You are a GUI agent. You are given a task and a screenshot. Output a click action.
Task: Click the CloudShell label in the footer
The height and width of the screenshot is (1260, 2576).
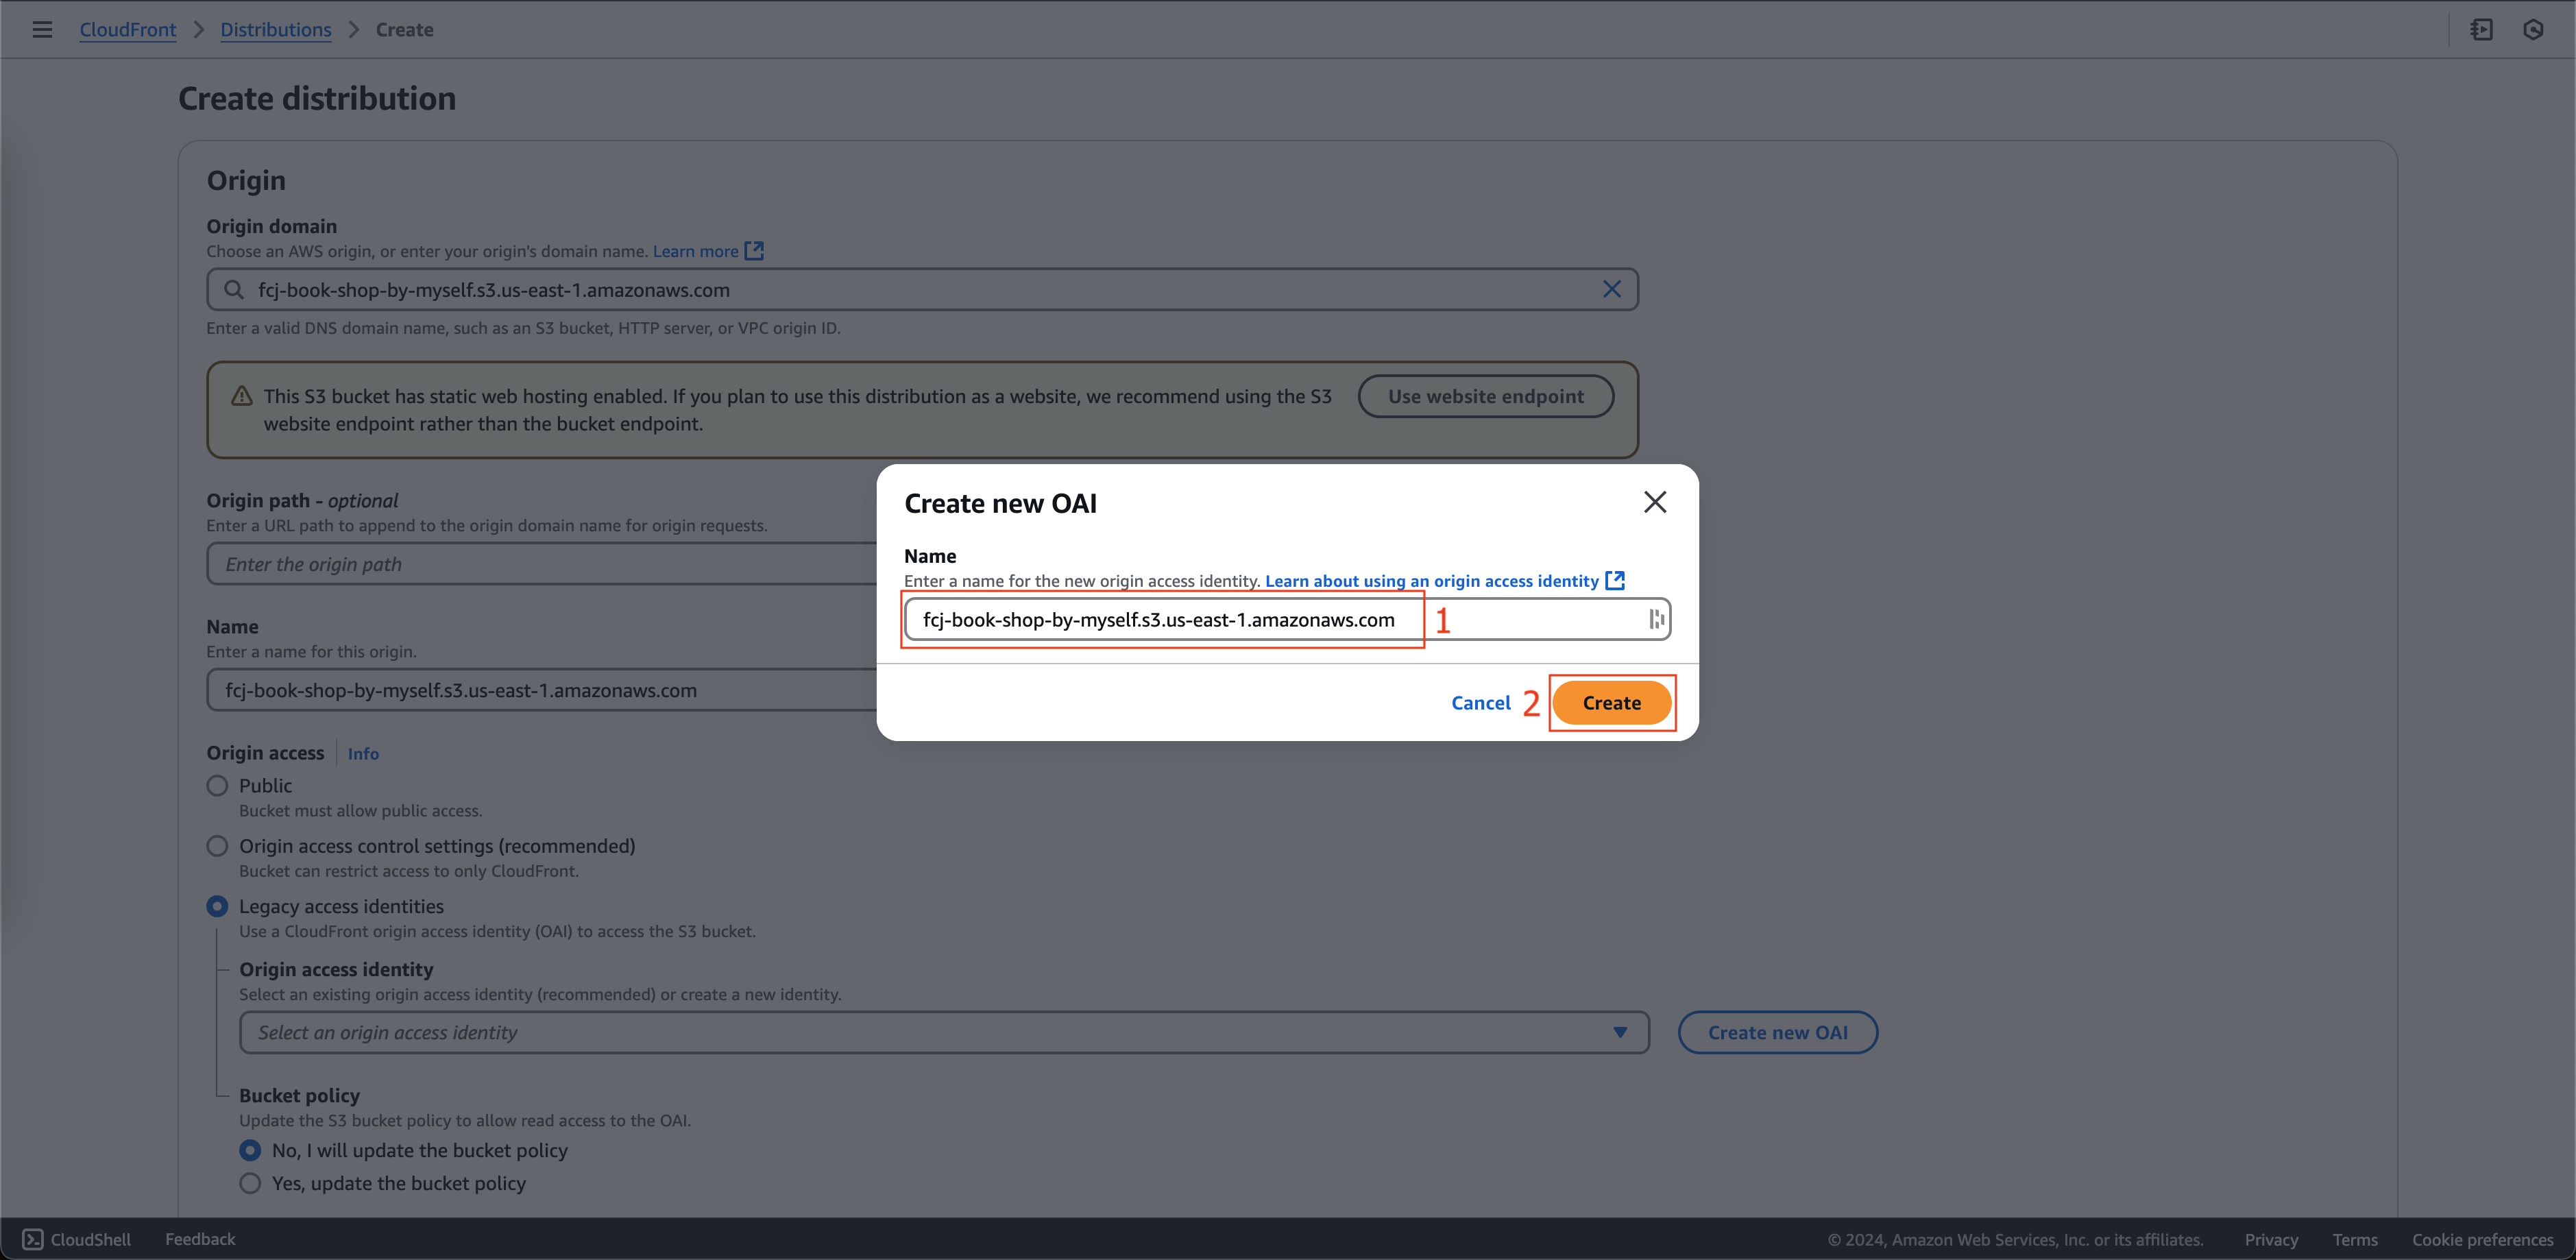(x=91, y=1239)
